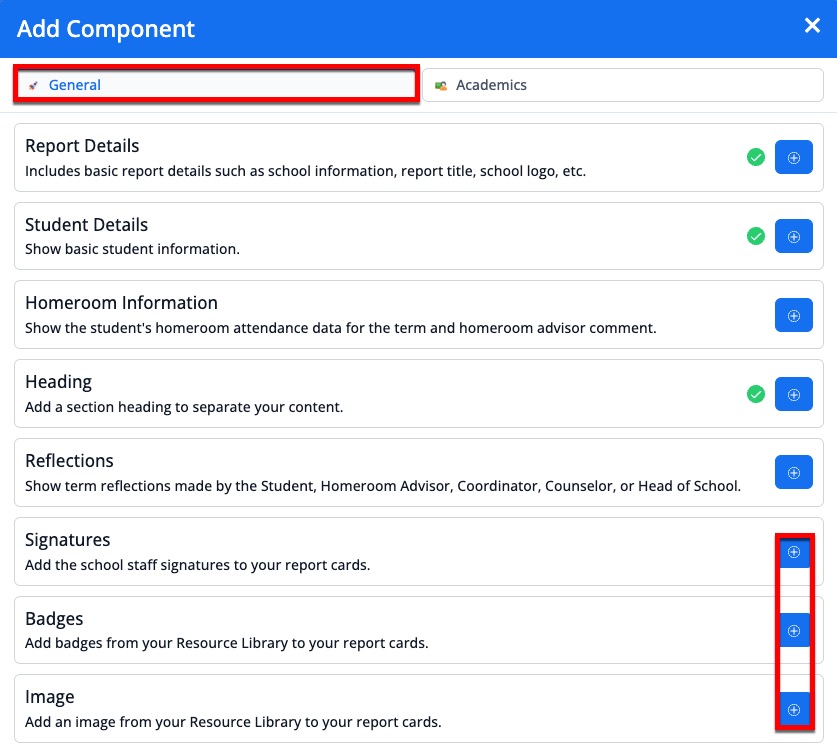Click the plus icon for Badges

(793, 630)
